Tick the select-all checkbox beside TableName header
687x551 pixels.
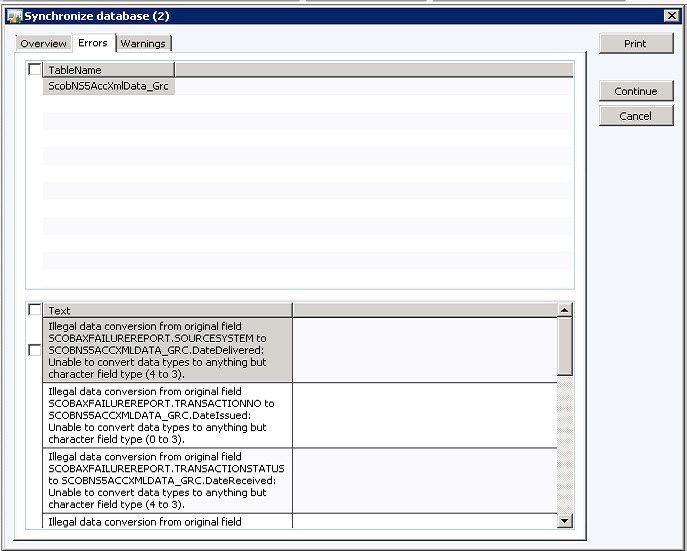tap(35, 69)
